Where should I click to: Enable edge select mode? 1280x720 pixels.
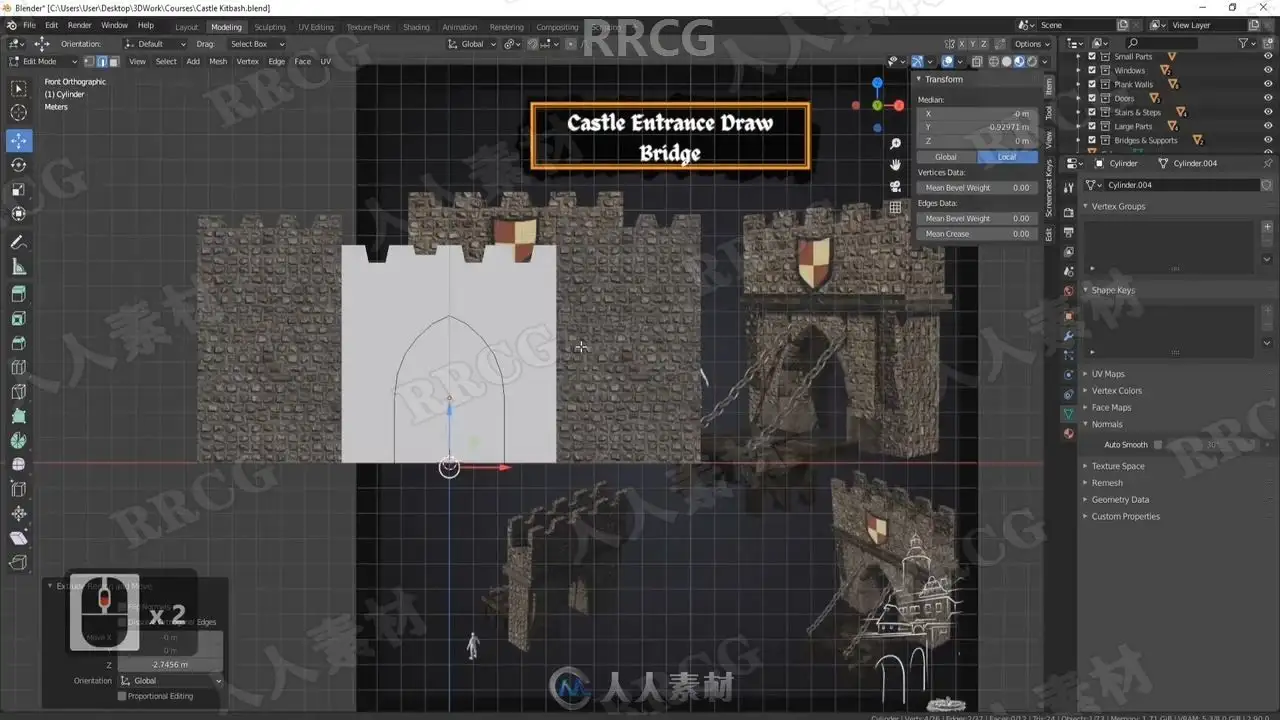click(x=102, y=61)
